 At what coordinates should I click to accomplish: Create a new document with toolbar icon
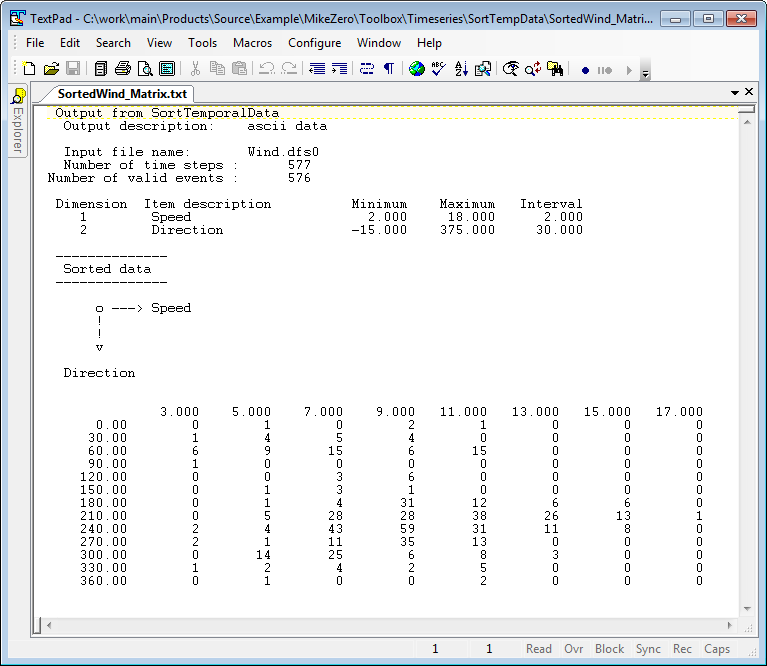coord(29,69)
